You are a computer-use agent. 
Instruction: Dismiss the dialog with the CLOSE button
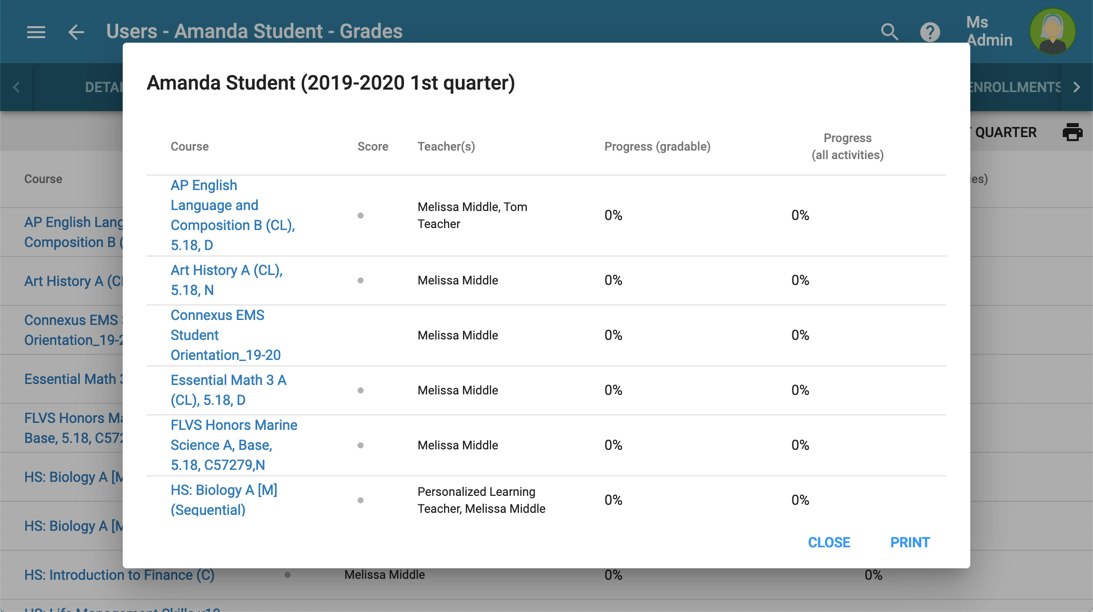click(x=829, y=542)
